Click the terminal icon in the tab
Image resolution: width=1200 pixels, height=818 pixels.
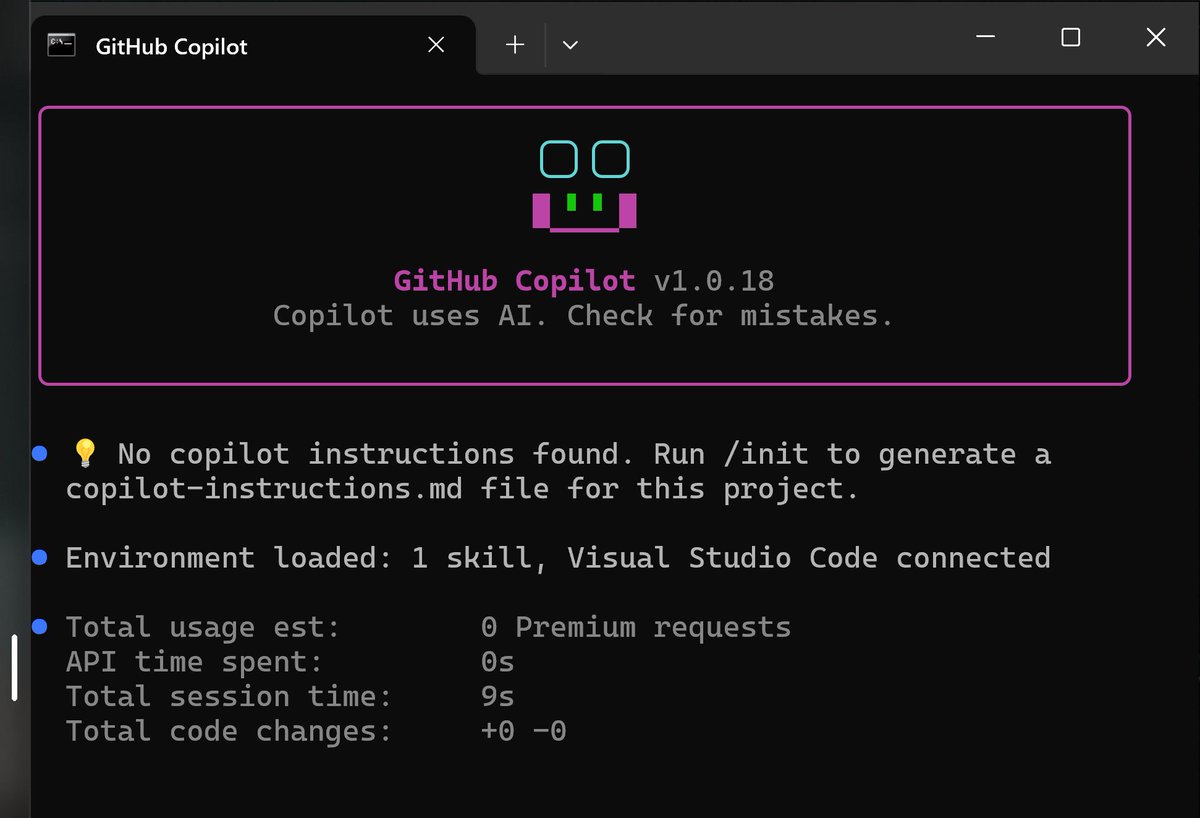[x=62, y=45]
